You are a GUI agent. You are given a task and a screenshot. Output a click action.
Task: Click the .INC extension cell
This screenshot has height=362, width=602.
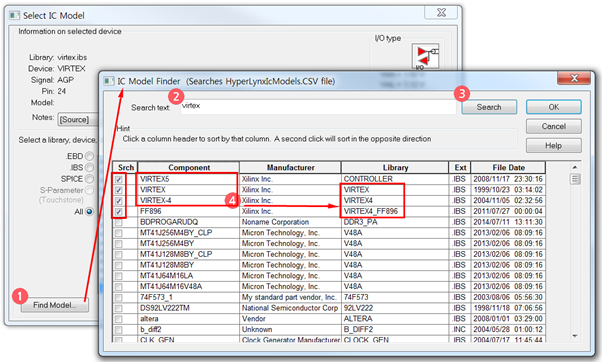click(460, 329)
